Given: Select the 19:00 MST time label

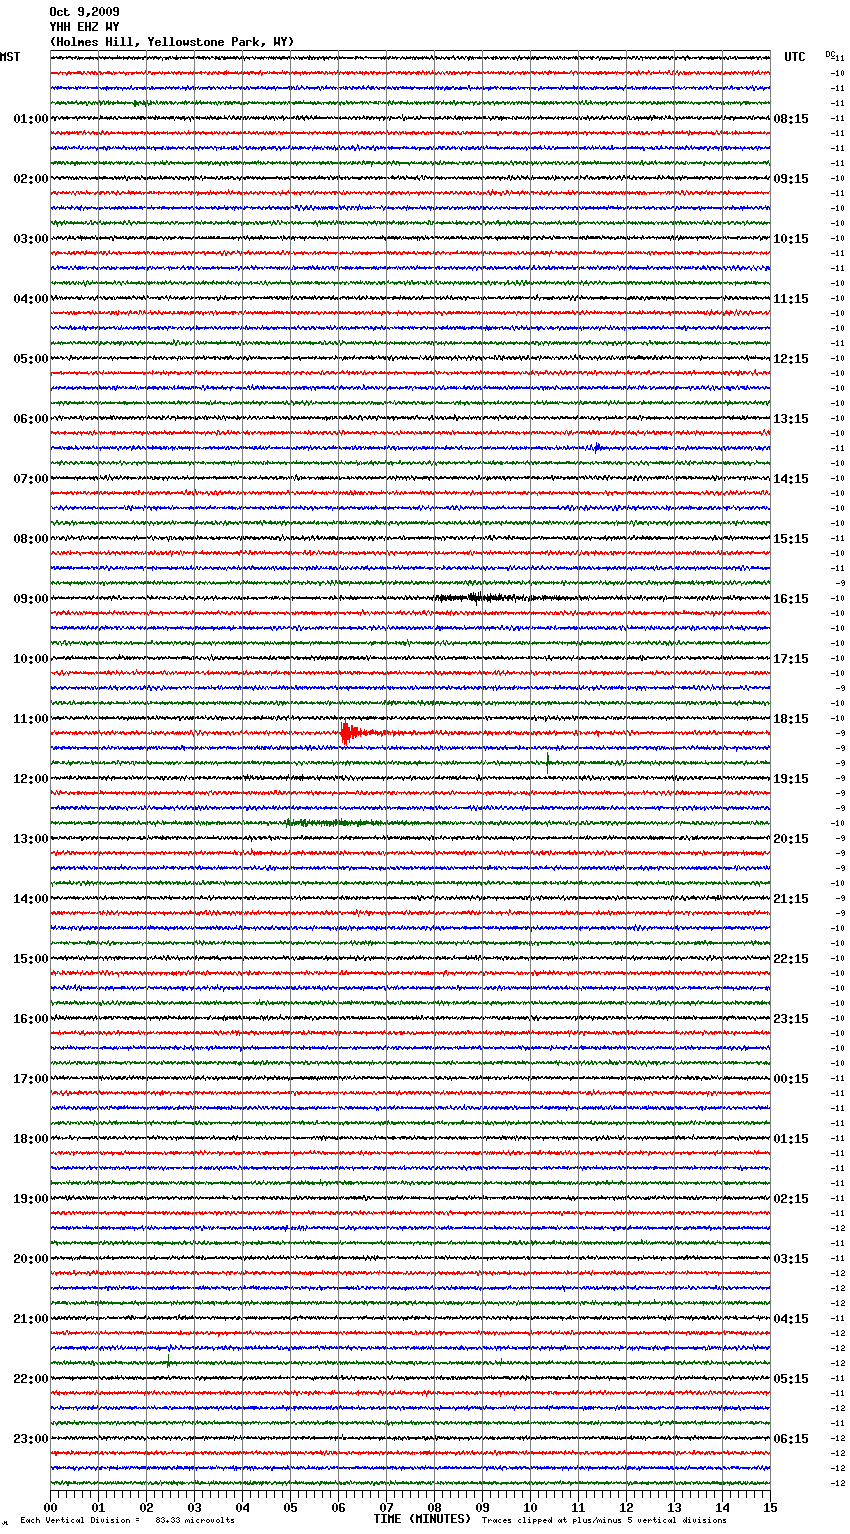Looking at the screenshot, I should (31, 1199).
